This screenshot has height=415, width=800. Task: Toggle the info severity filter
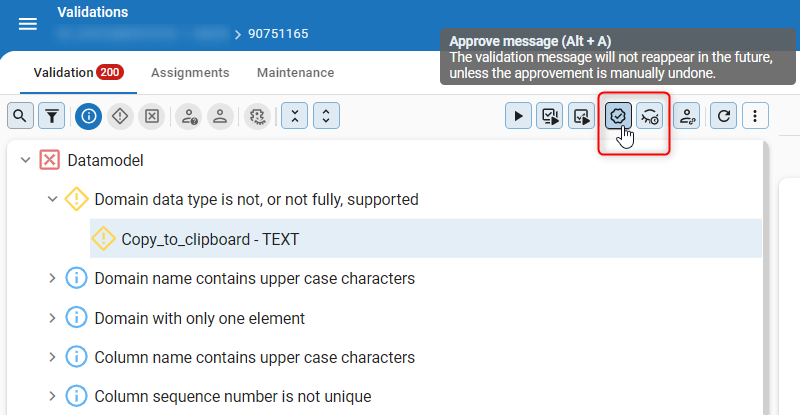point(88,116)
